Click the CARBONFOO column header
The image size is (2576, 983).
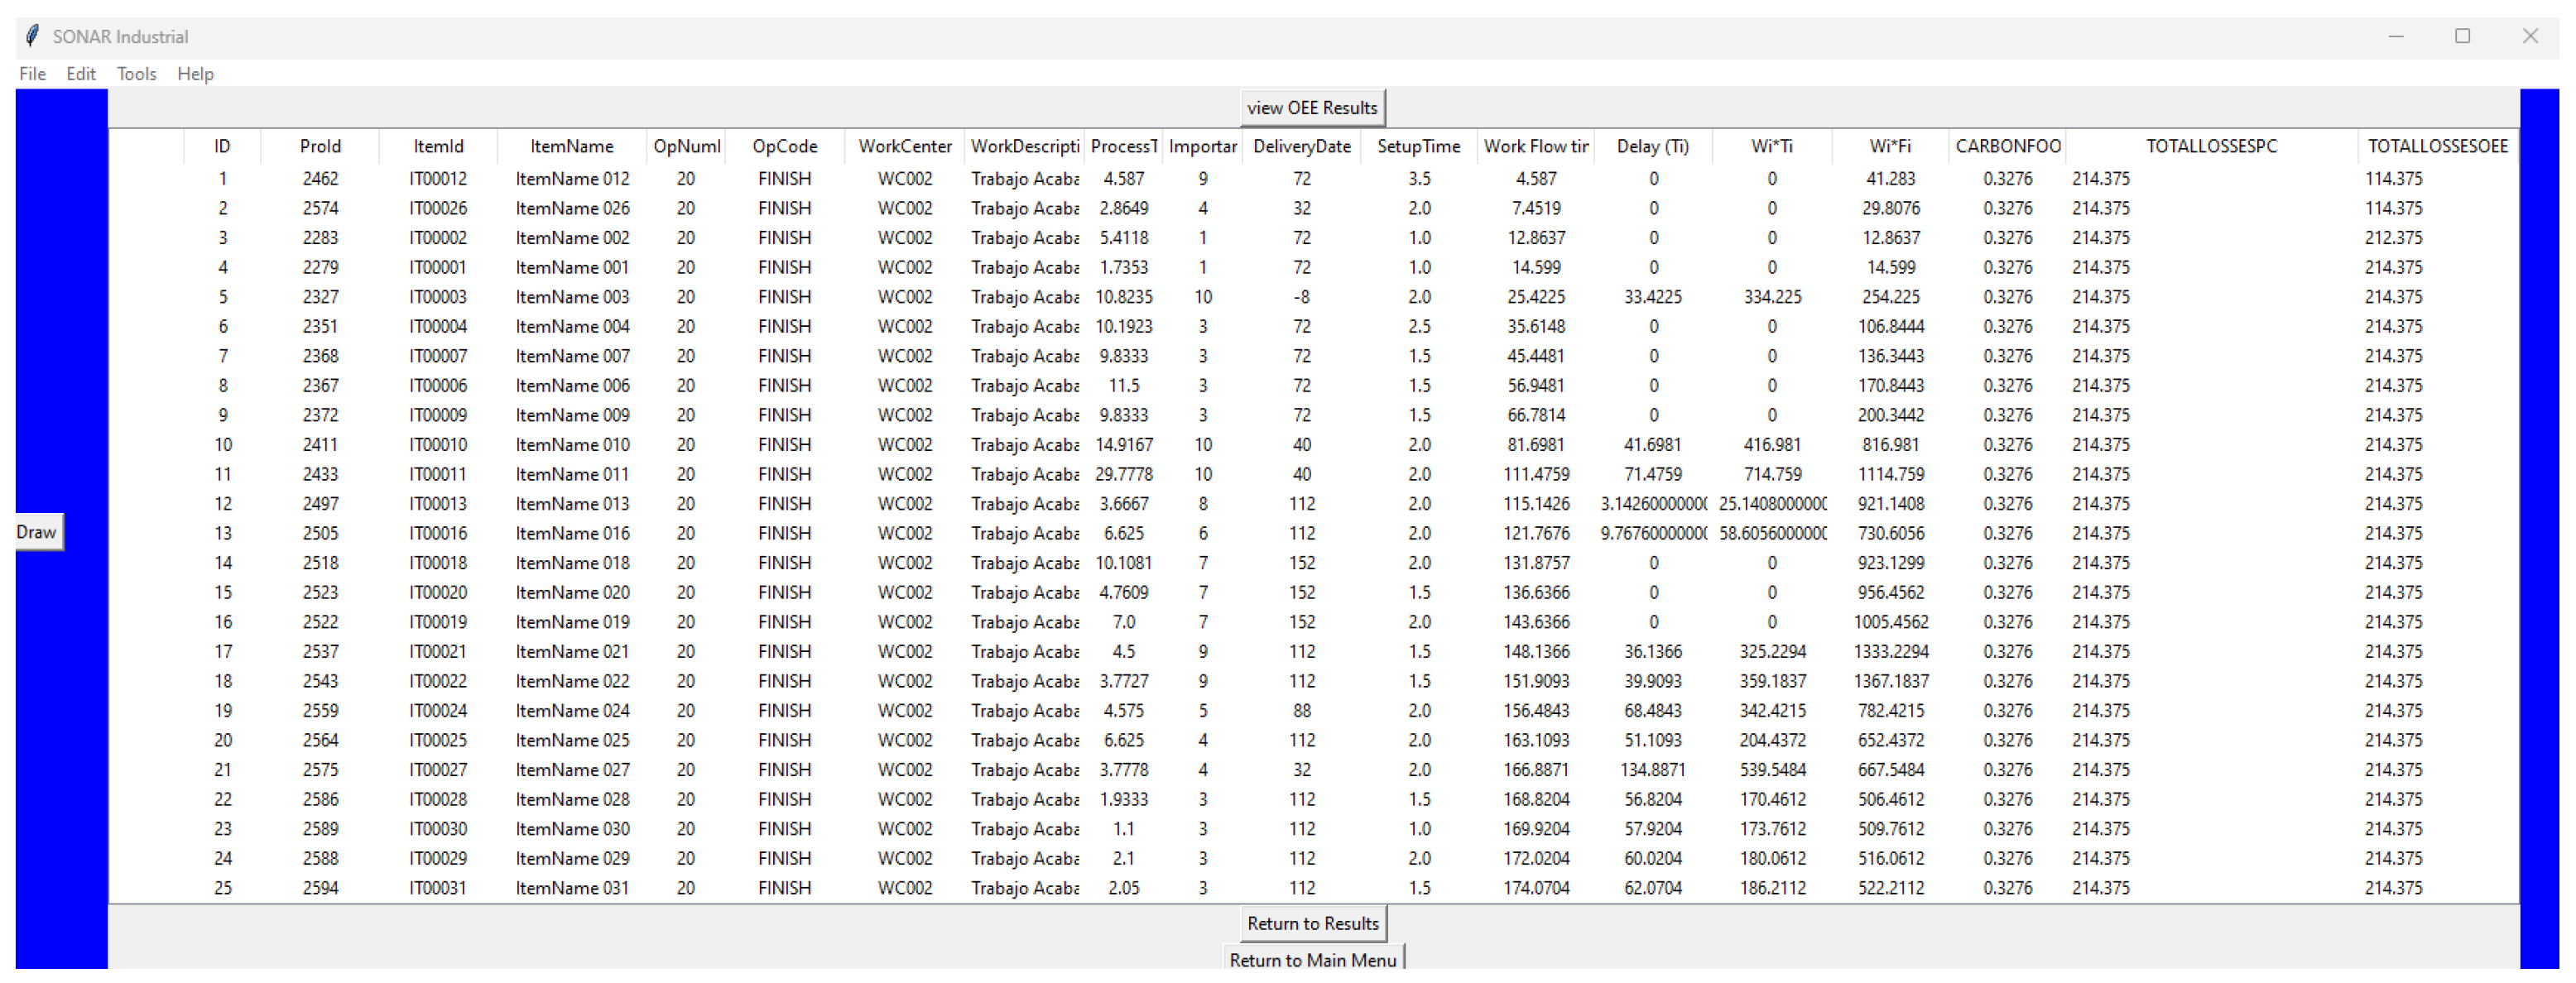click(2007, 146)
